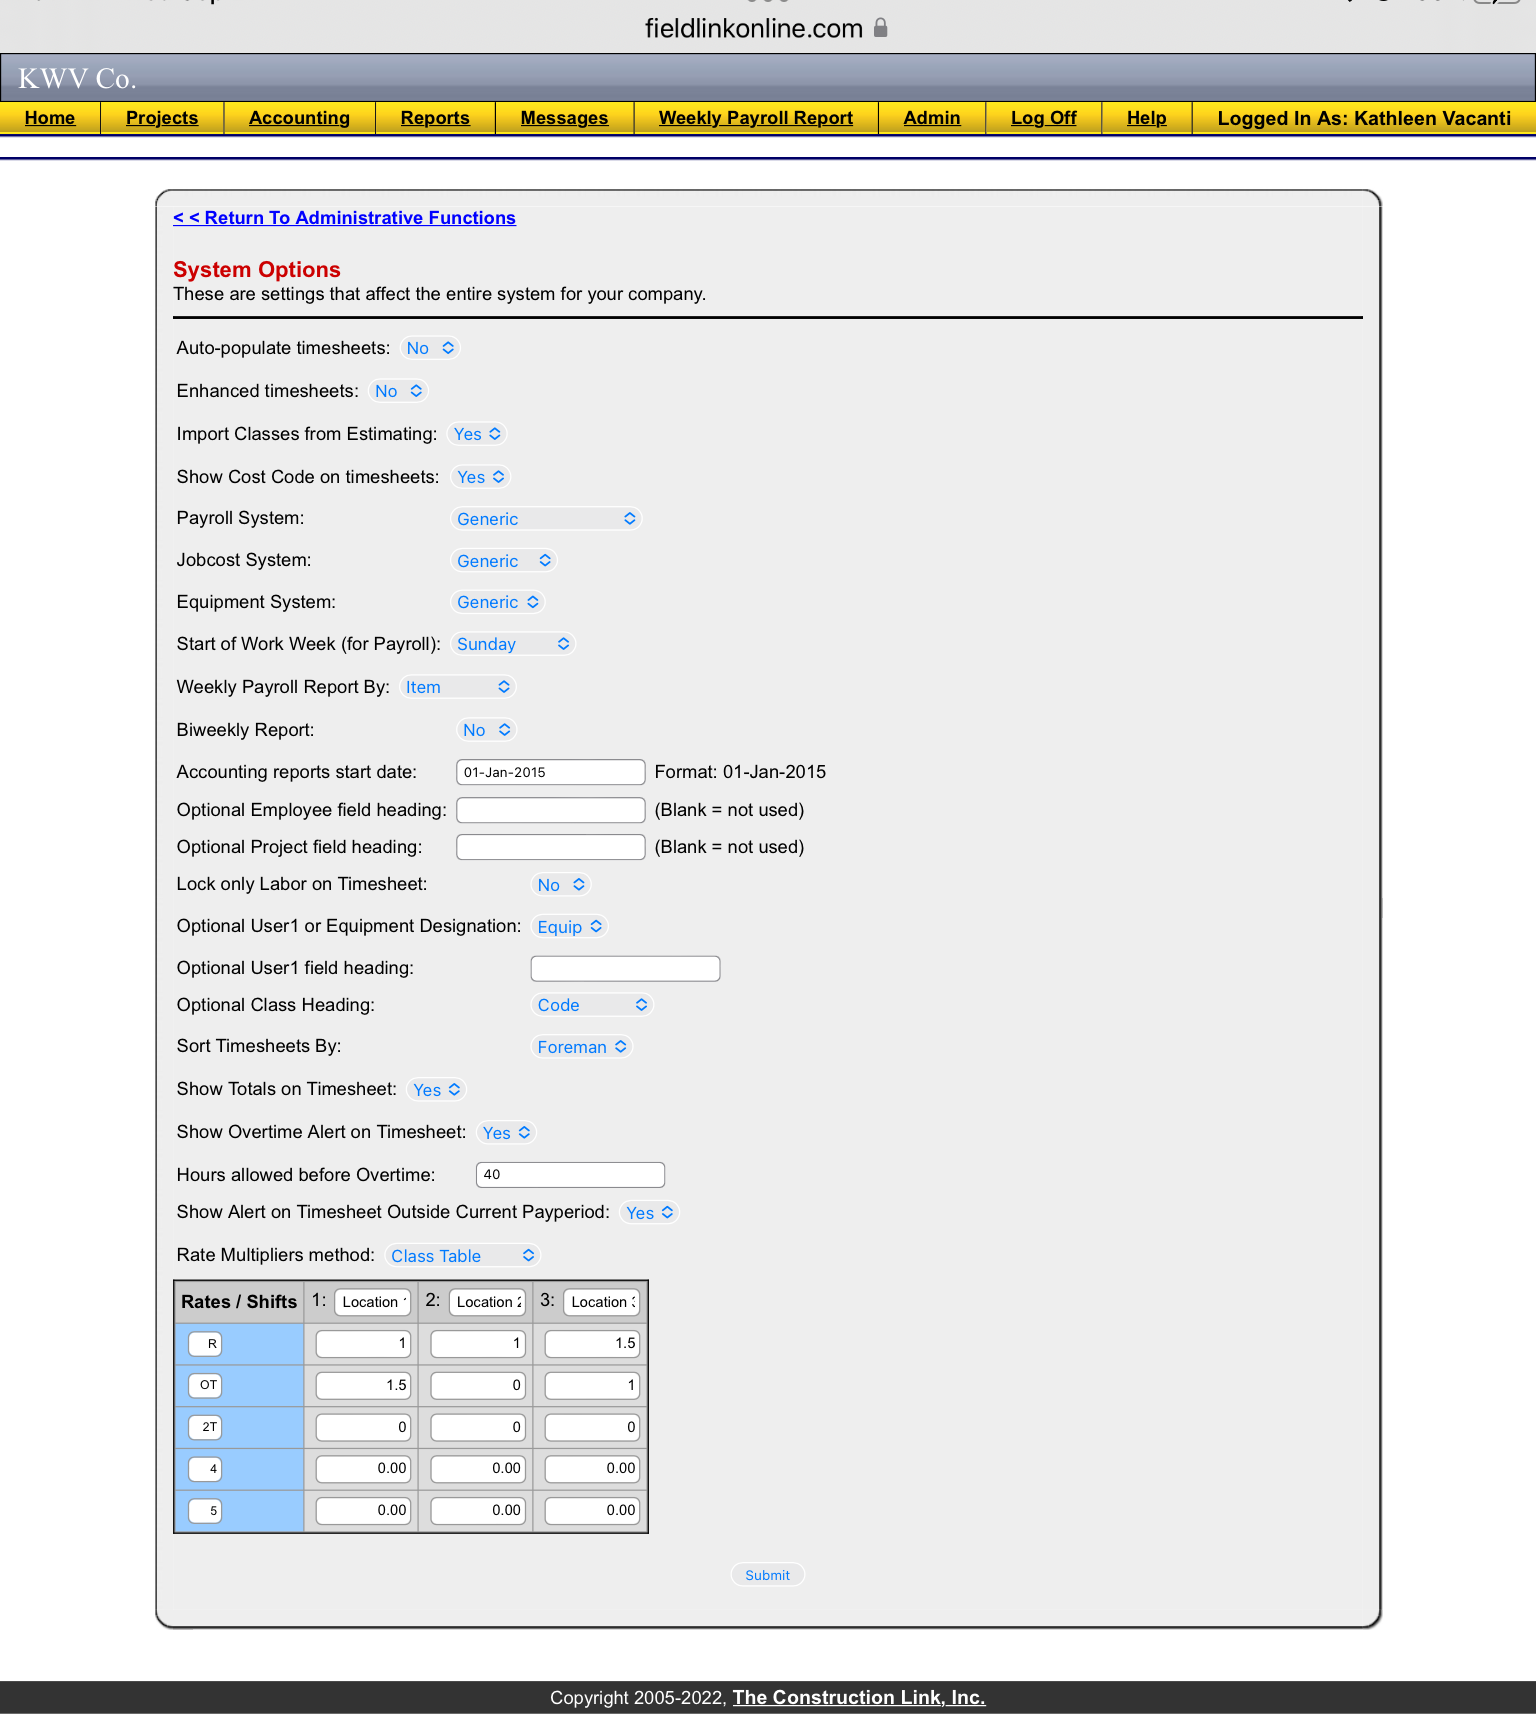Toggle Lock only Labor on Timesheet selector
Image resolution: width=1536 pixels, height=1714 pixels.
pyautogui.click(x=560, y=885)
